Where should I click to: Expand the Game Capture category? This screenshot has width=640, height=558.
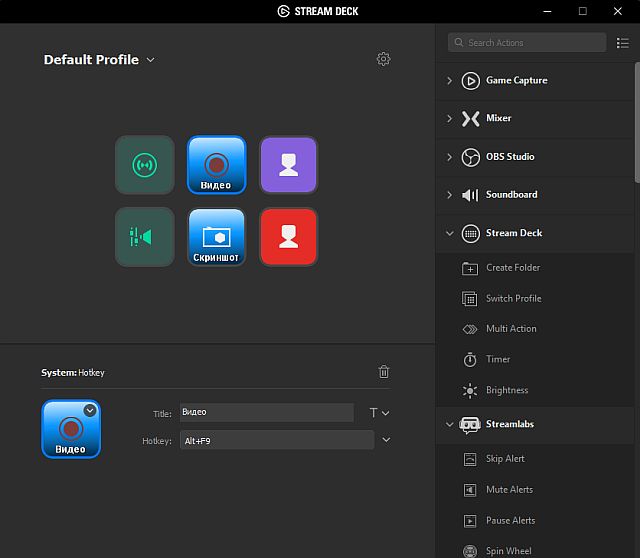click(449, 81)
